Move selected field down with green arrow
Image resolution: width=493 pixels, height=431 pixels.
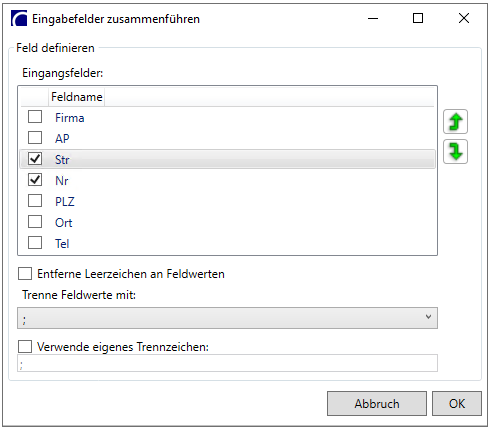click(455, 152)
